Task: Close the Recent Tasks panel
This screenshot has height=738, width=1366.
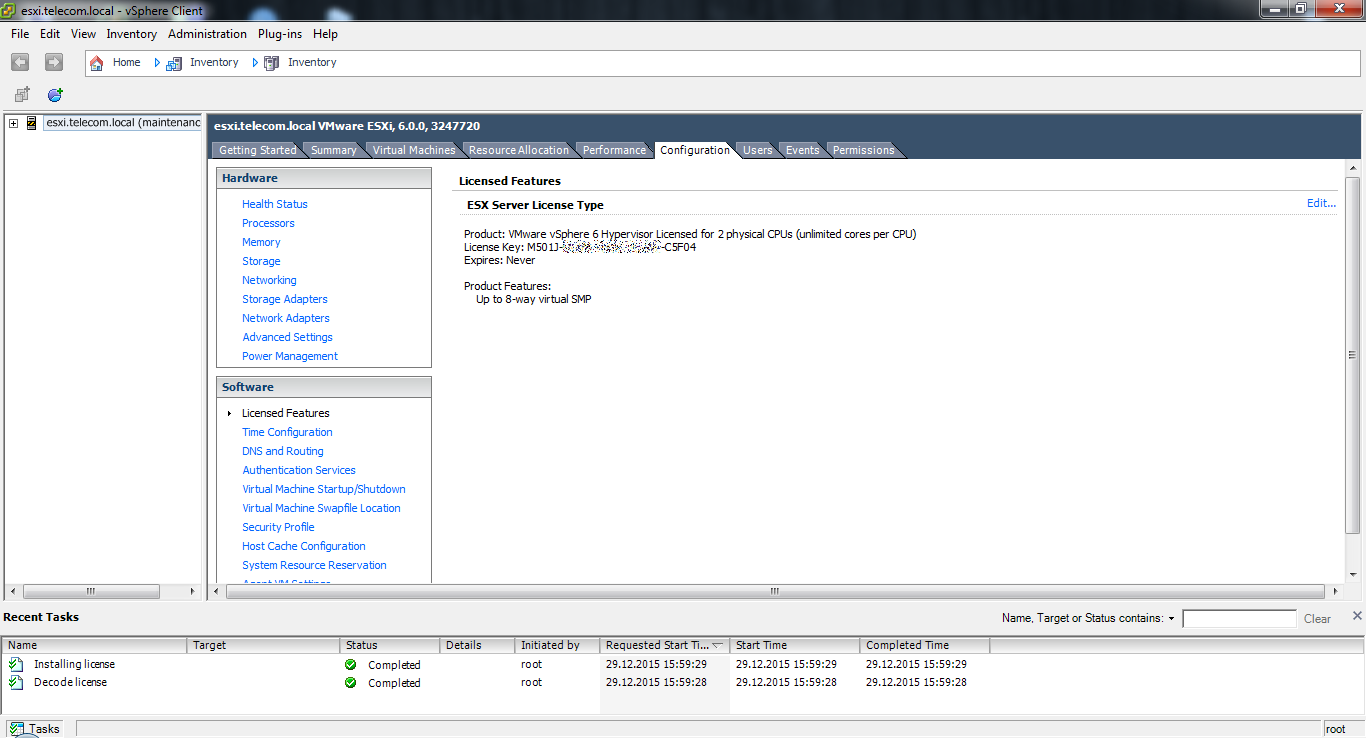Action: click(1357, 616)
